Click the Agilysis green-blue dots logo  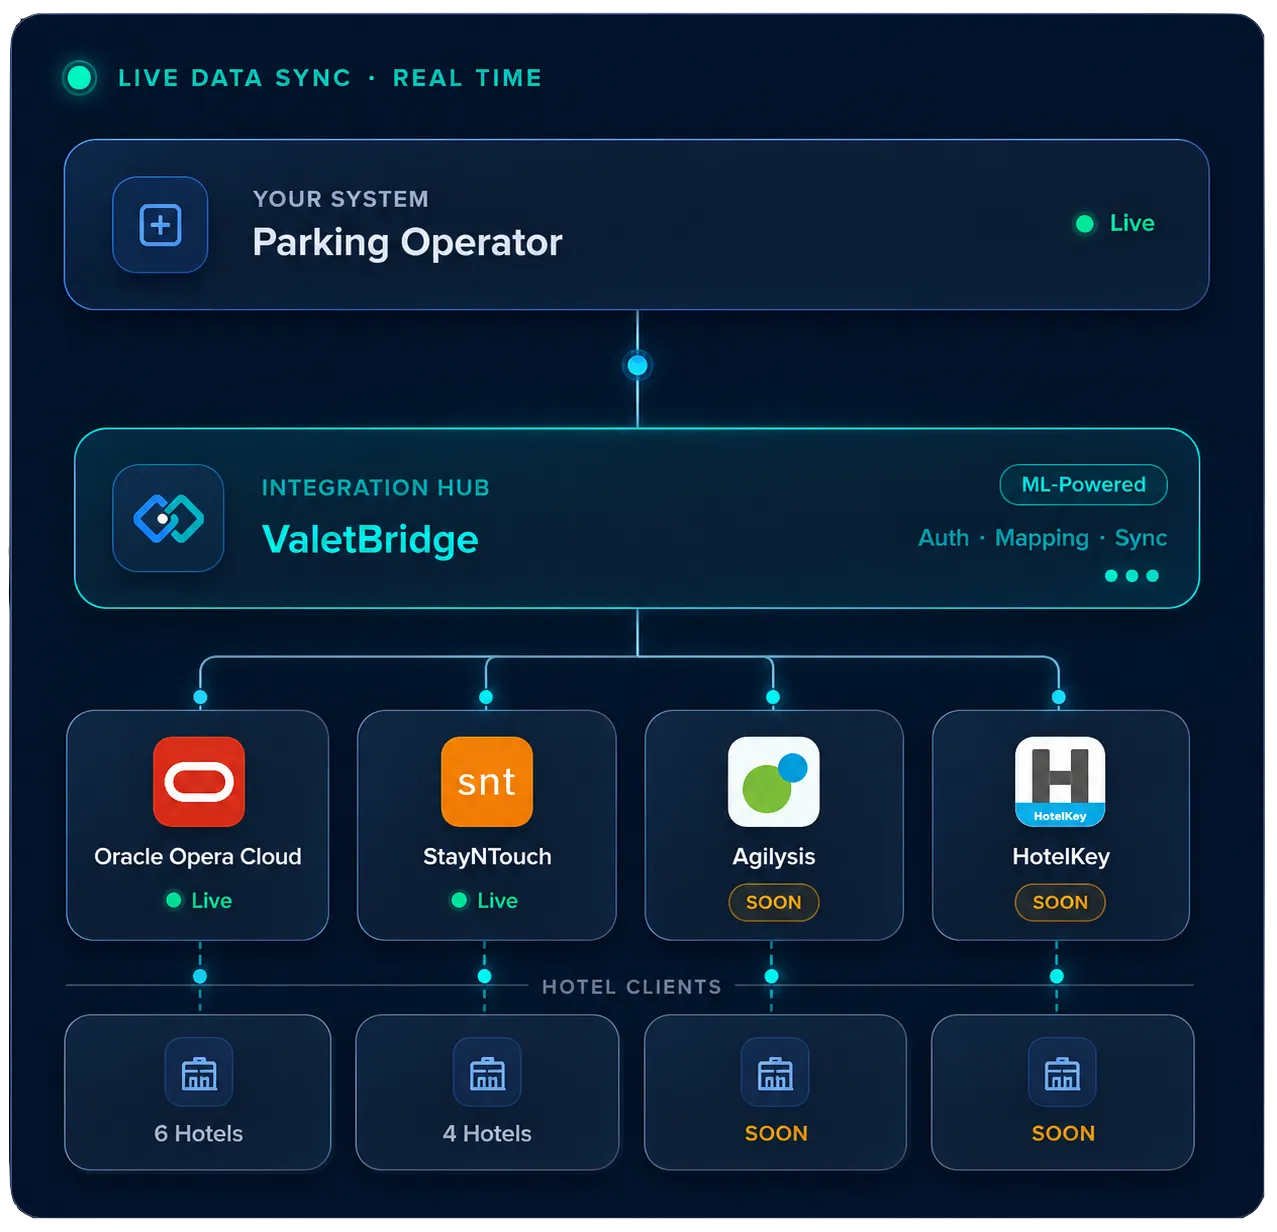point(774,782)
